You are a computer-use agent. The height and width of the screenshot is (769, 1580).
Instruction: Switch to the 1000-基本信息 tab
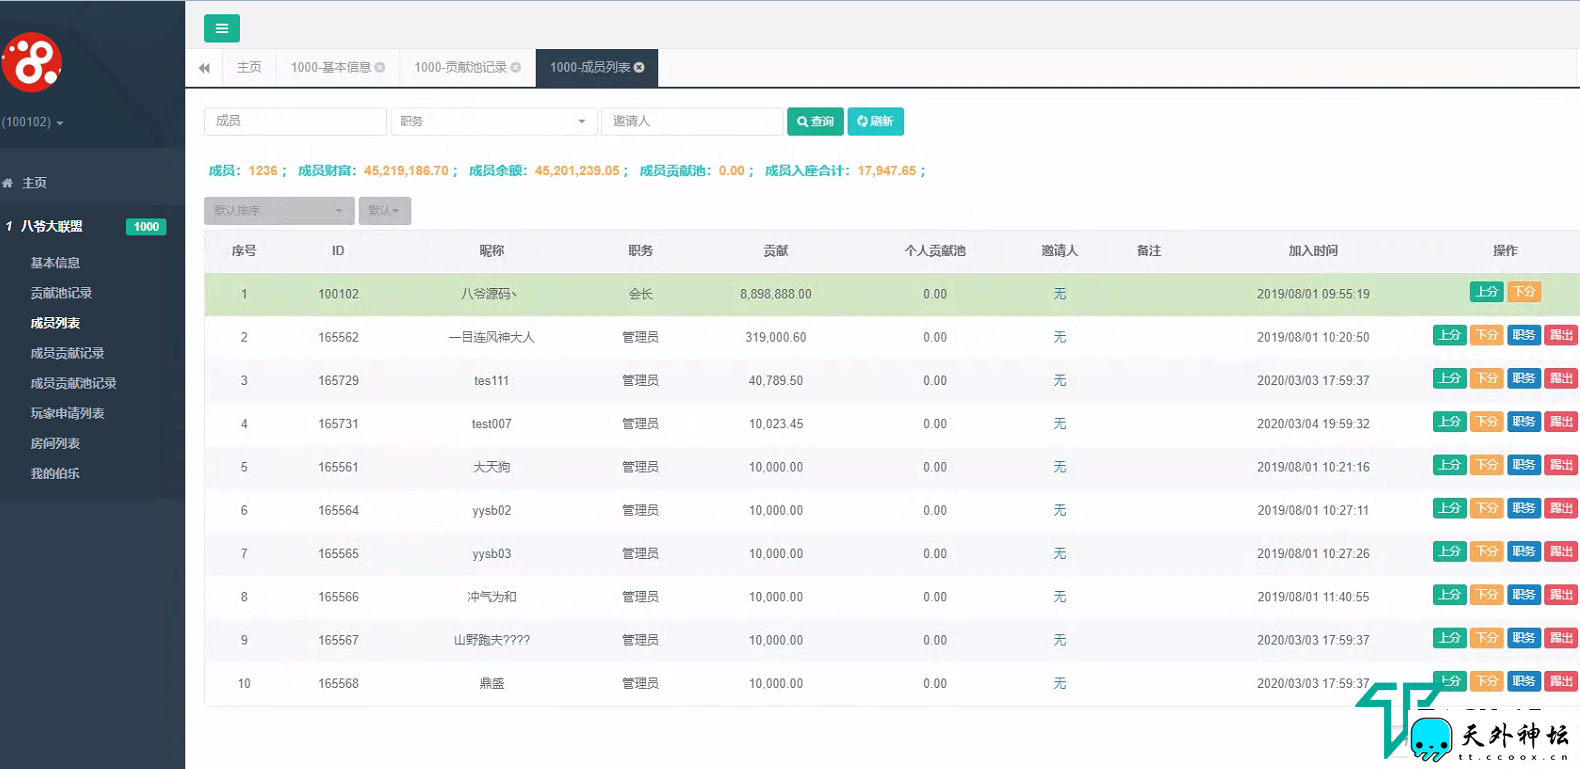[331, 67]
